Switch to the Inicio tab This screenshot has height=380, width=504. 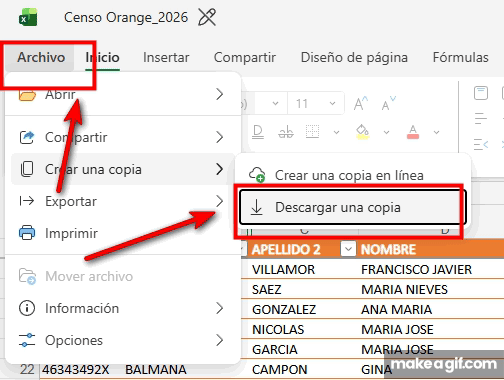tap(102, 57)
